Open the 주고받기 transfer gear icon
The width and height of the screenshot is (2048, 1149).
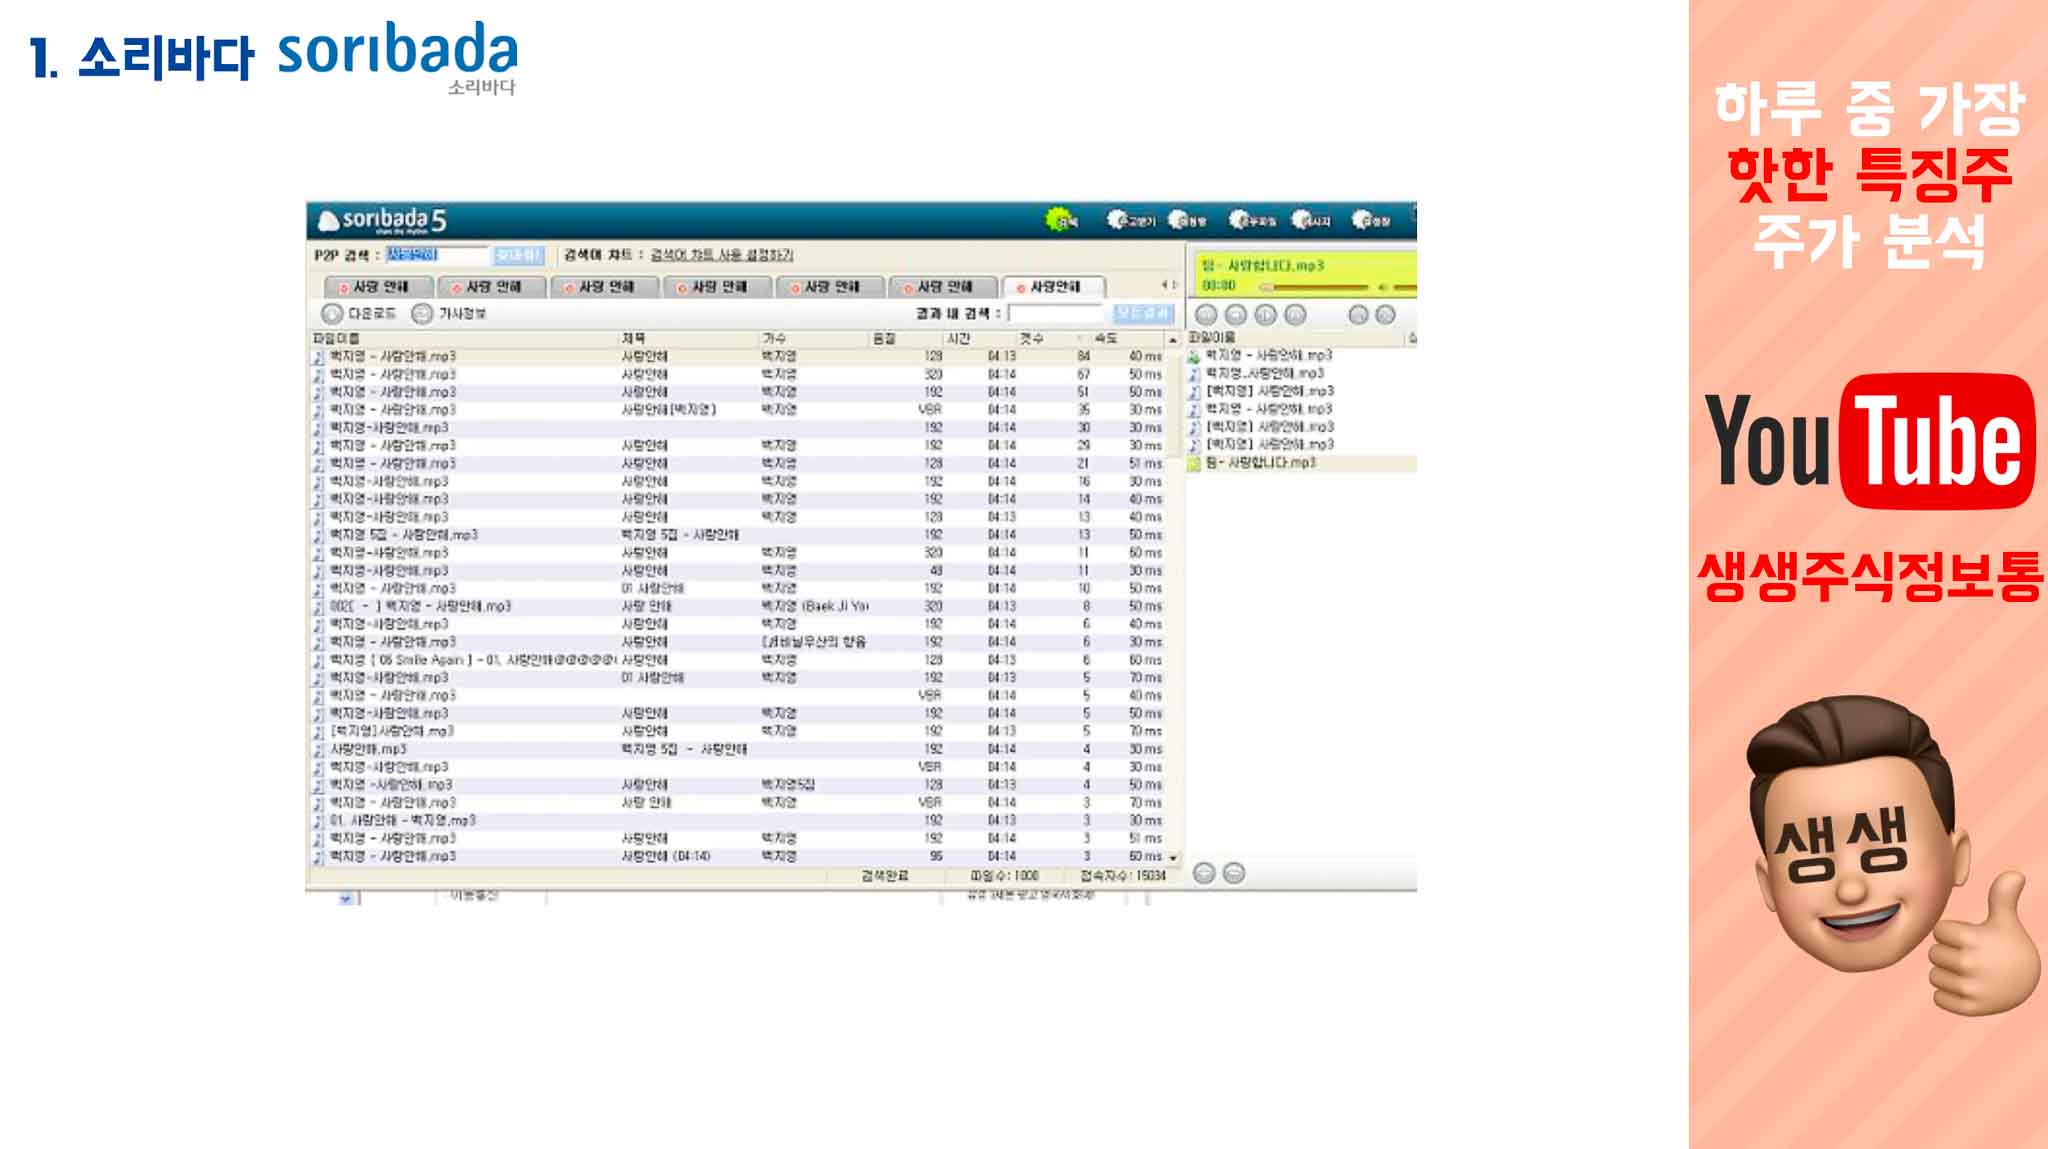(1119, 219)
